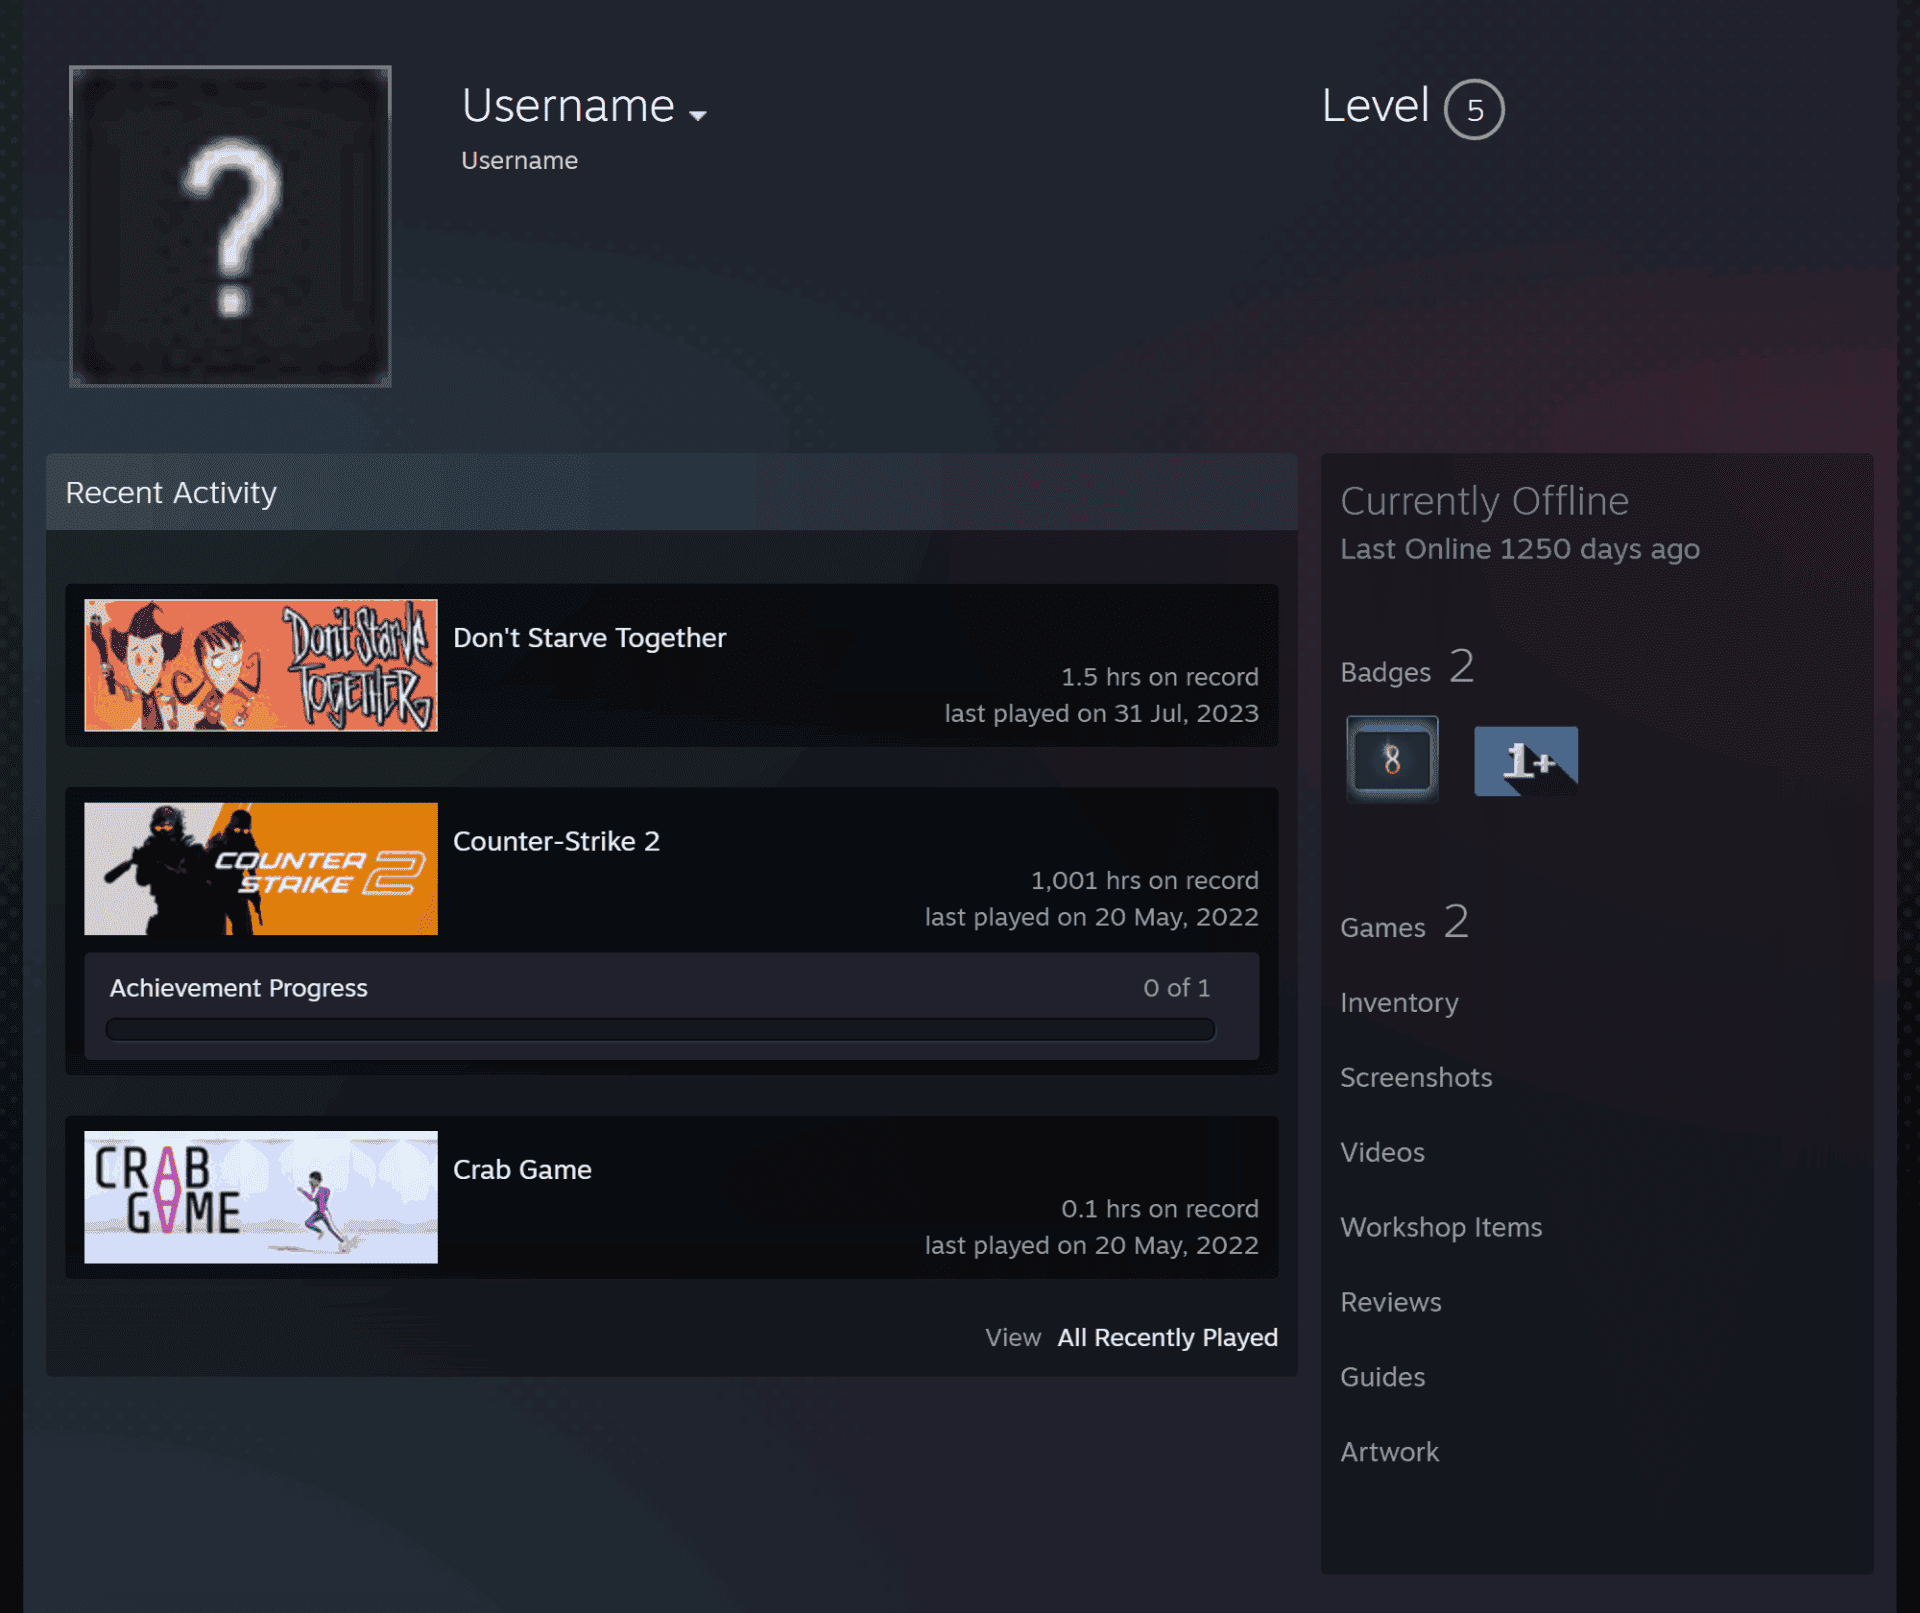1920x1613 pixels.
Task: Open the Crab Game banner image
Action: (x=261, y=1197)
